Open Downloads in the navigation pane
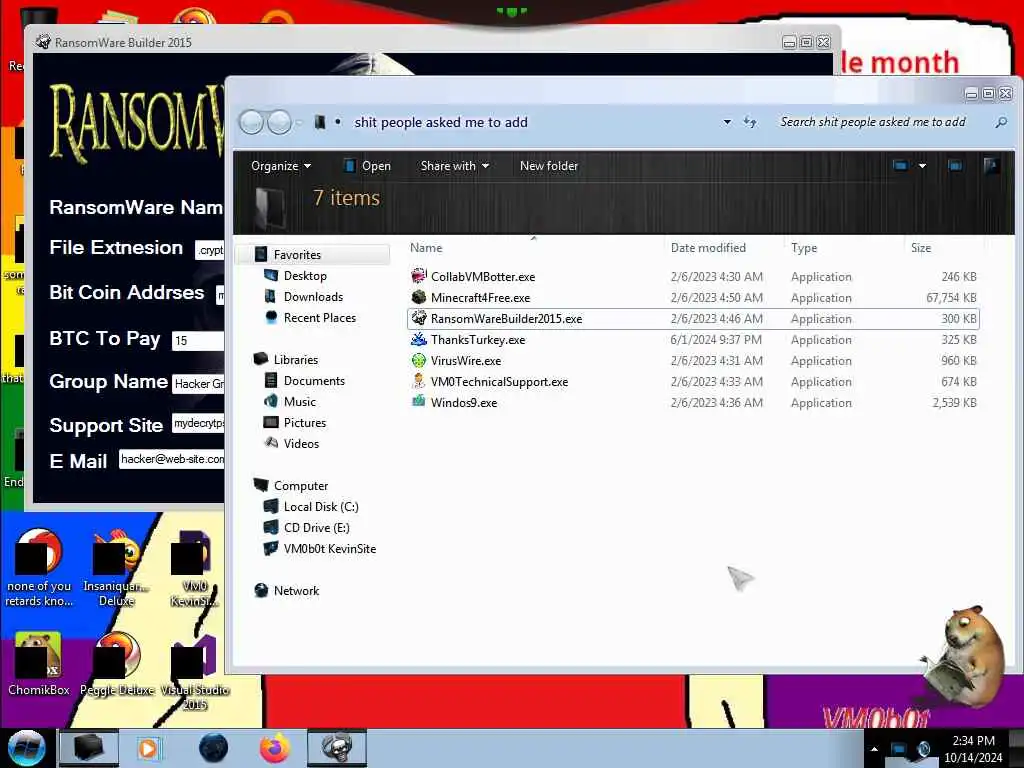 click(313, 296)
